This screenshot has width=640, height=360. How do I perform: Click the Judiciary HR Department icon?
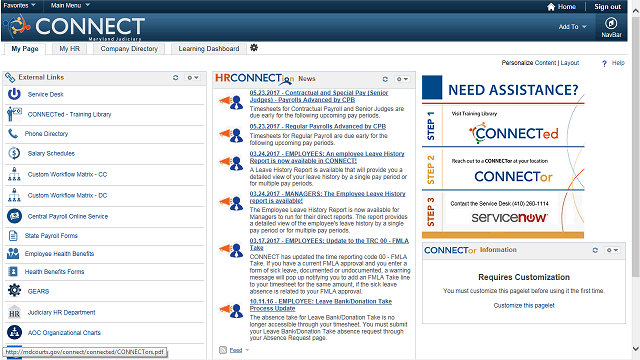coord(14,312)
